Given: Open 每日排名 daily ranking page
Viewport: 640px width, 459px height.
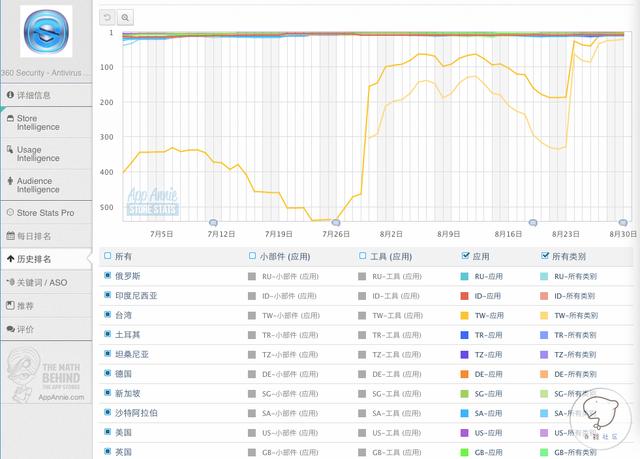Looking at the screenshot, I should (x=45, y=235).
